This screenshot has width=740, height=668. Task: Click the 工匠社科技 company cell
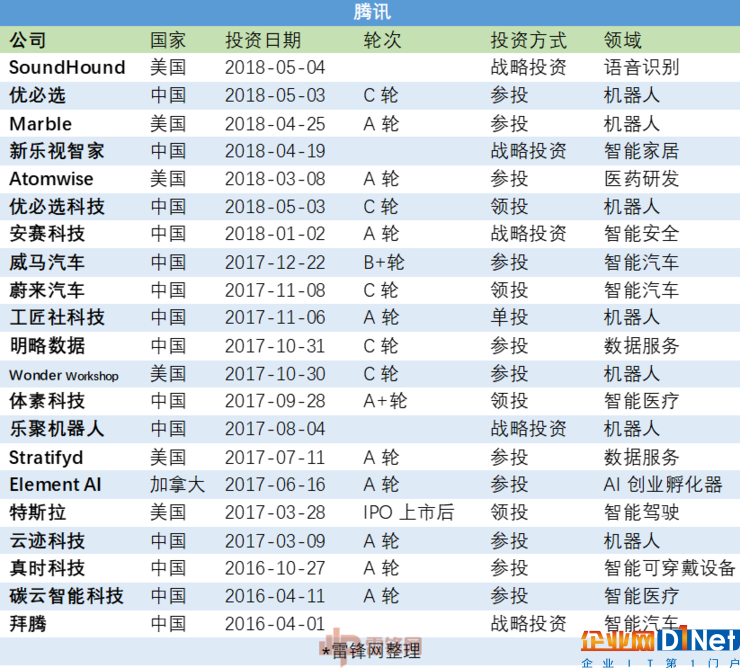57,317
